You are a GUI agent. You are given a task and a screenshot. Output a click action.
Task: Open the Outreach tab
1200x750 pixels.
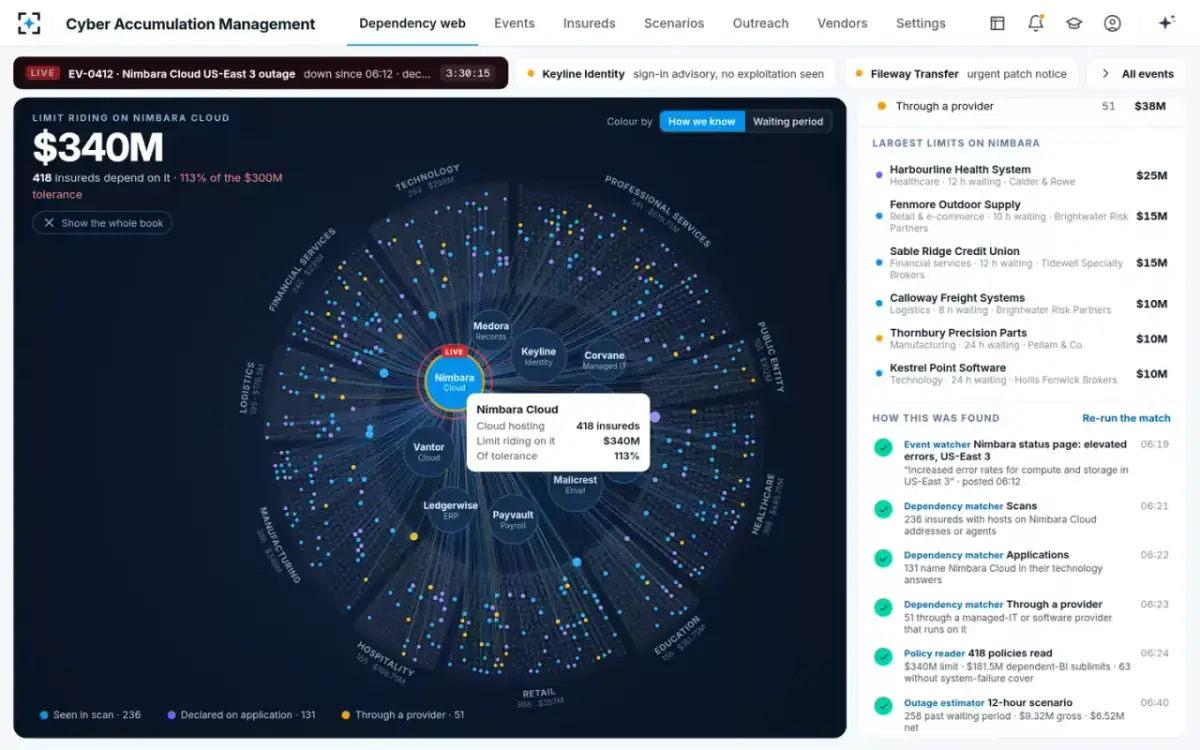(760, 23)
